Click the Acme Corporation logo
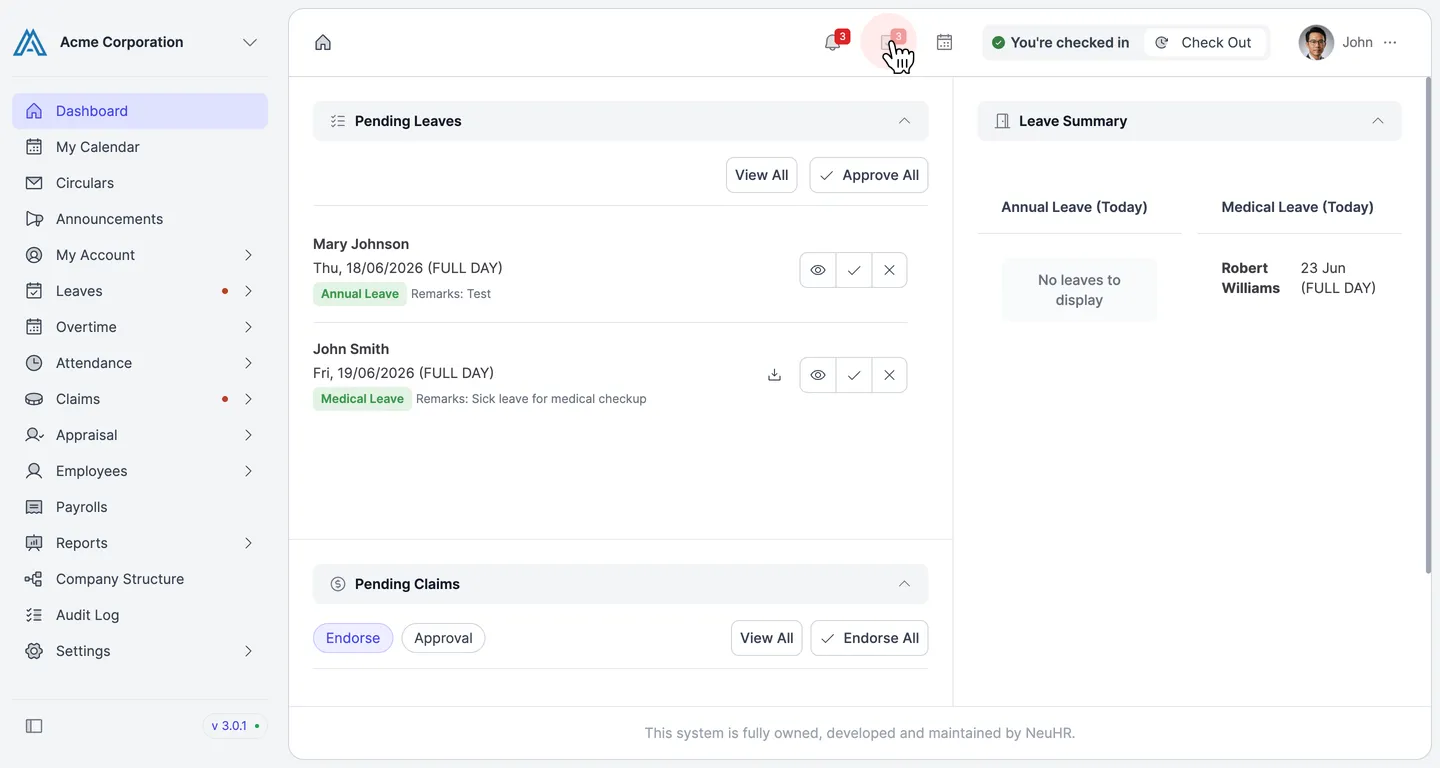The width and height of the screenshot is (1440, 768). 30,42
